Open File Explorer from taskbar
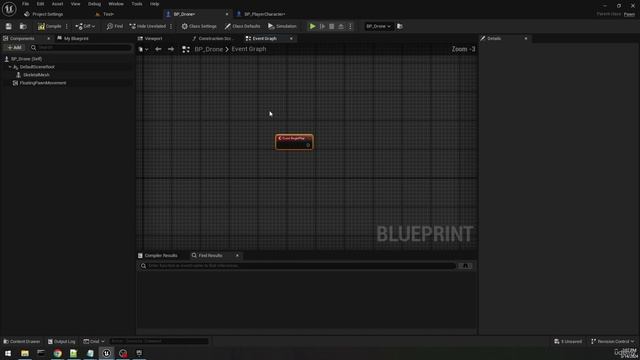This screenshot has width=640, height=360. (x=25, y=353)
